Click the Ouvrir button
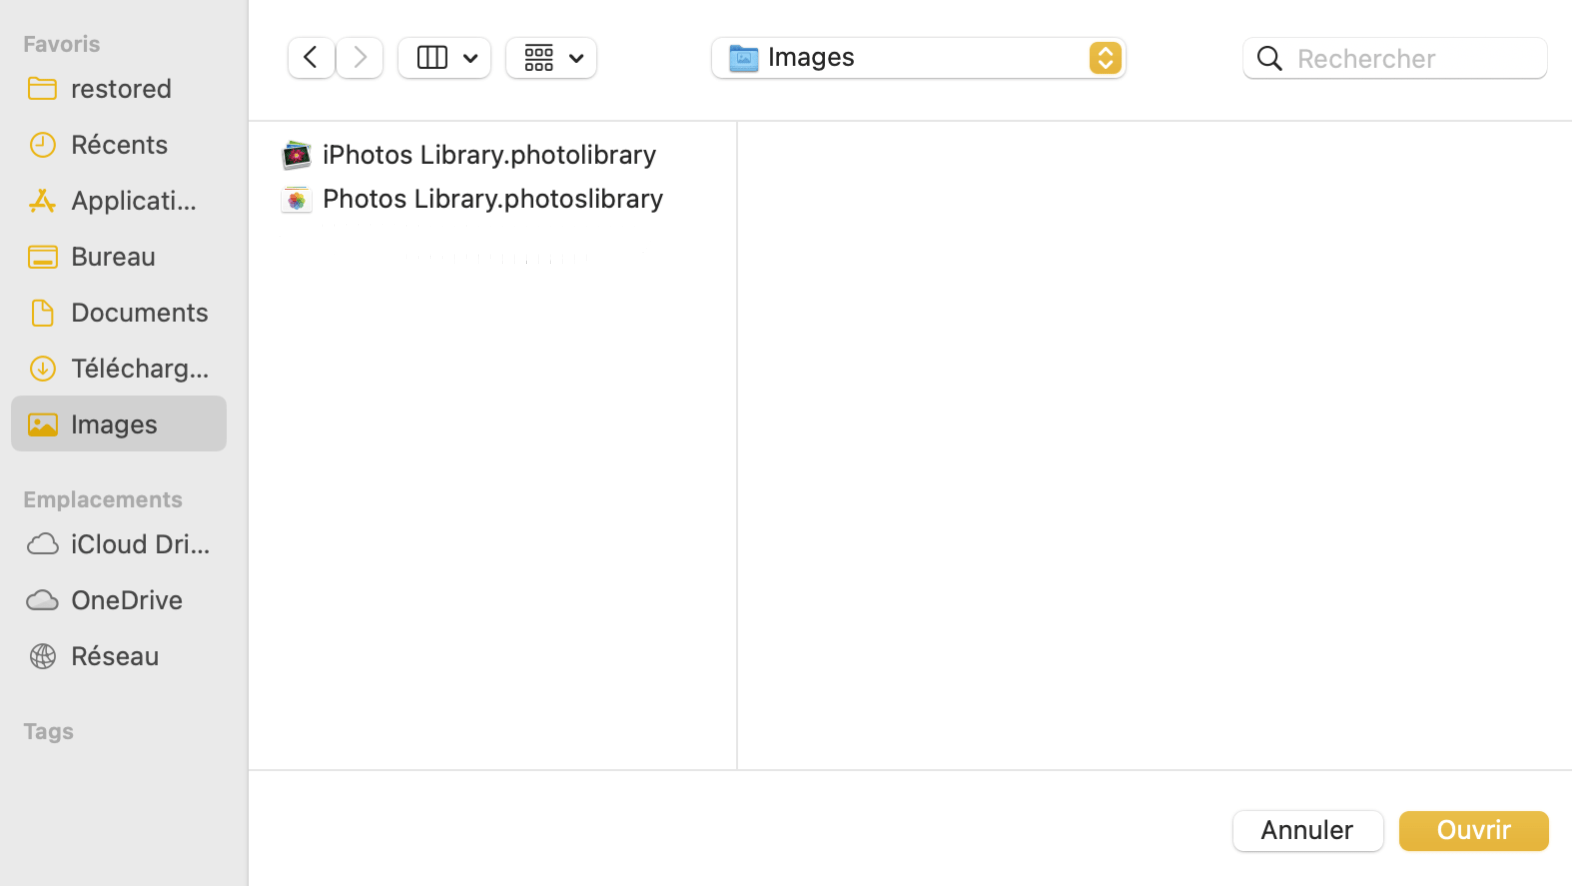Viewport: 1572px width, 886px height. click(x=1474, y=831)
